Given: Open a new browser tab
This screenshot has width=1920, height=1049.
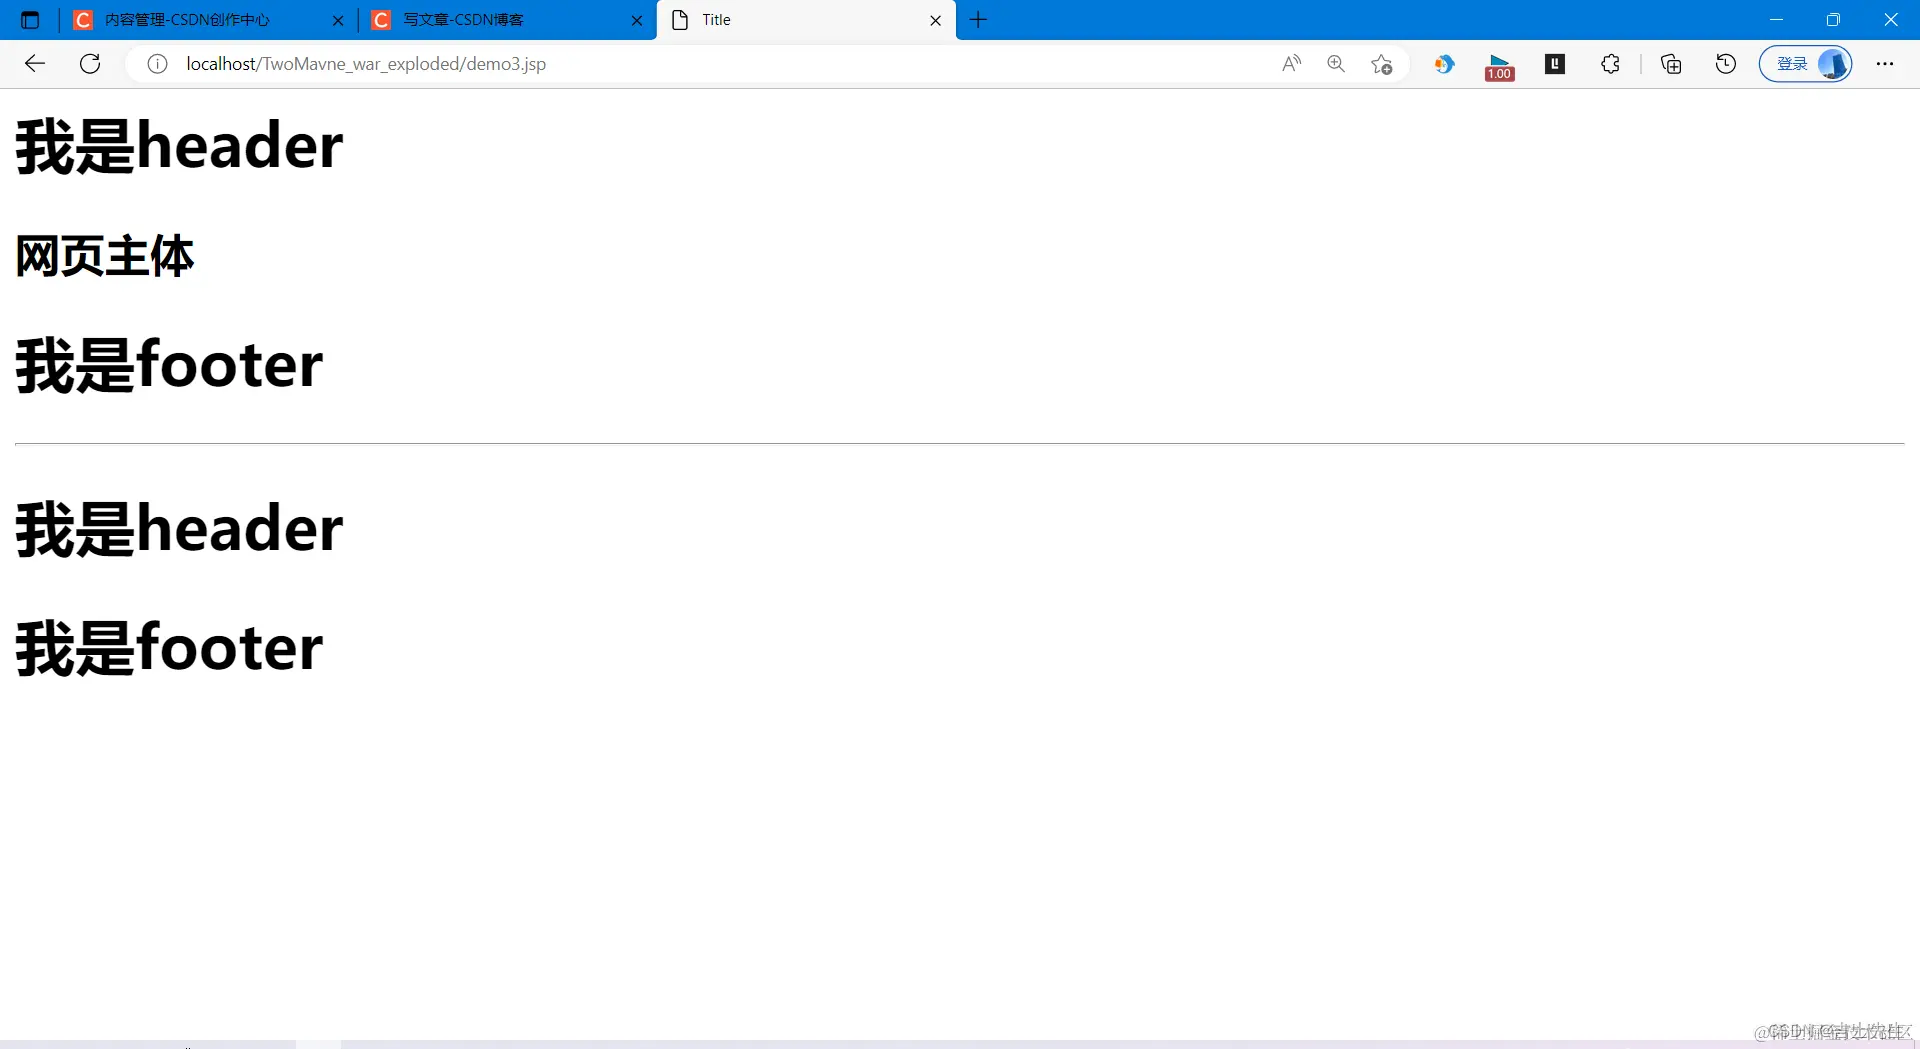Looking at the screenshot, I should 979,20.
